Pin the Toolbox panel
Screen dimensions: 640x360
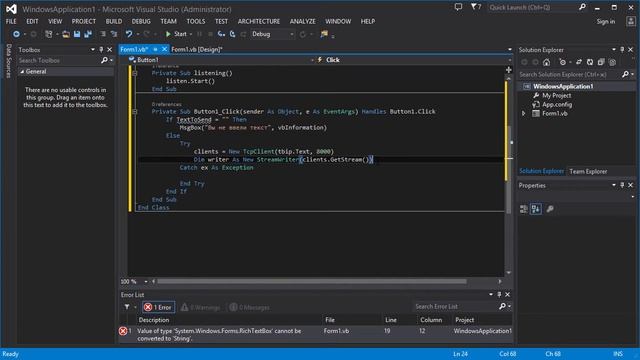(101, 49)
